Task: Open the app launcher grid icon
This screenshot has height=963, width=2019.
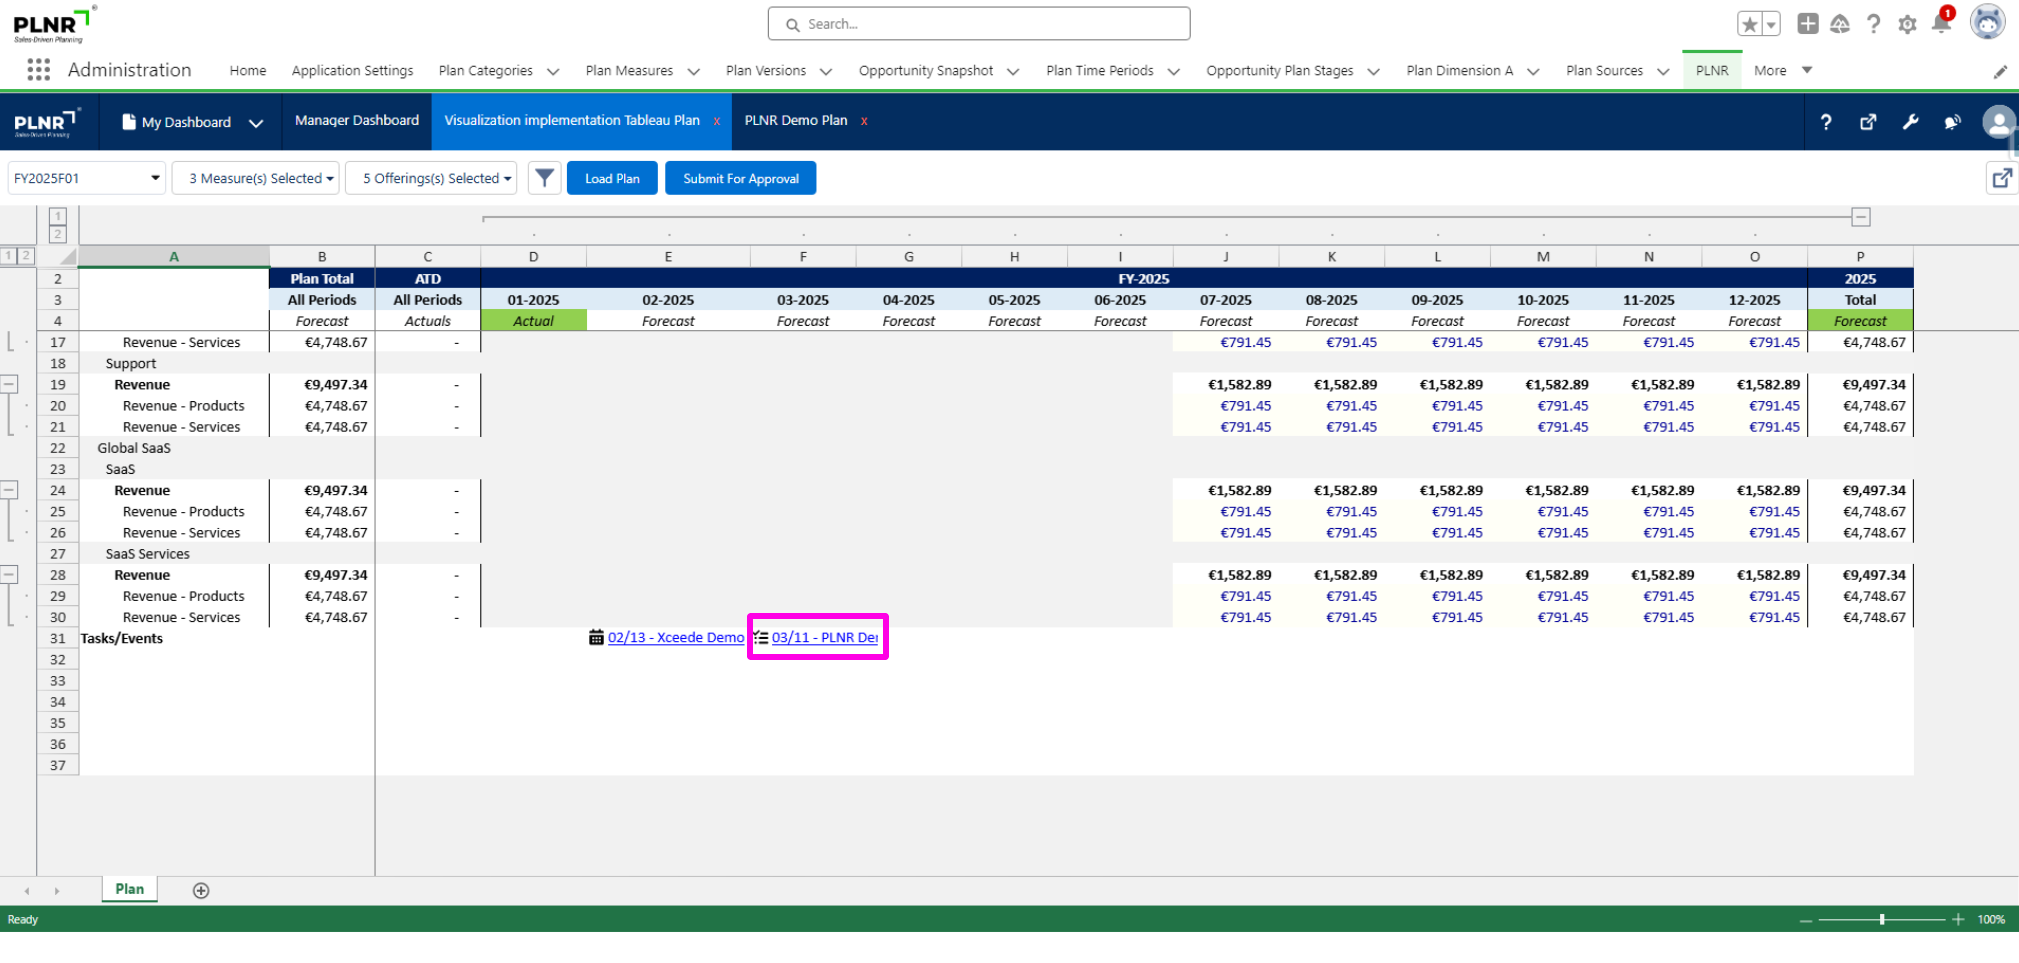Action: coord(38,70)
